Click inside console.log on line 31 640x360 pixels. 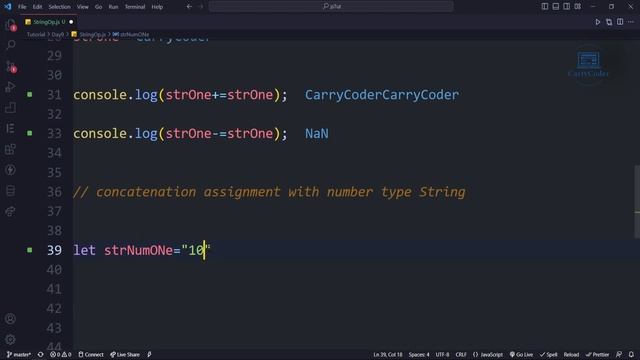click(x=180, y=95)
